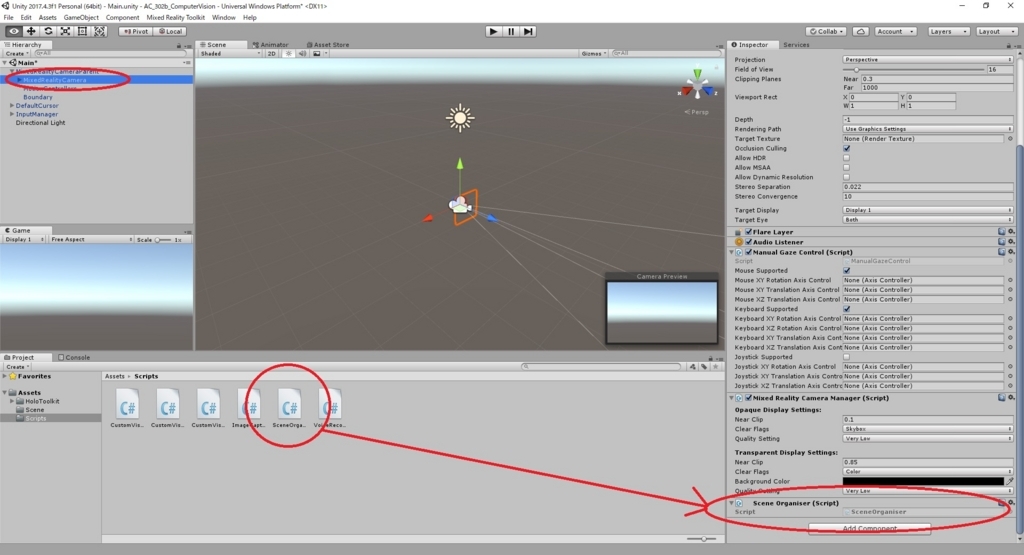Open the Mixed Reality Toolkit menu
This screenshot has width=1024, height=555.
pyautogui.click(x=175, y=18)
